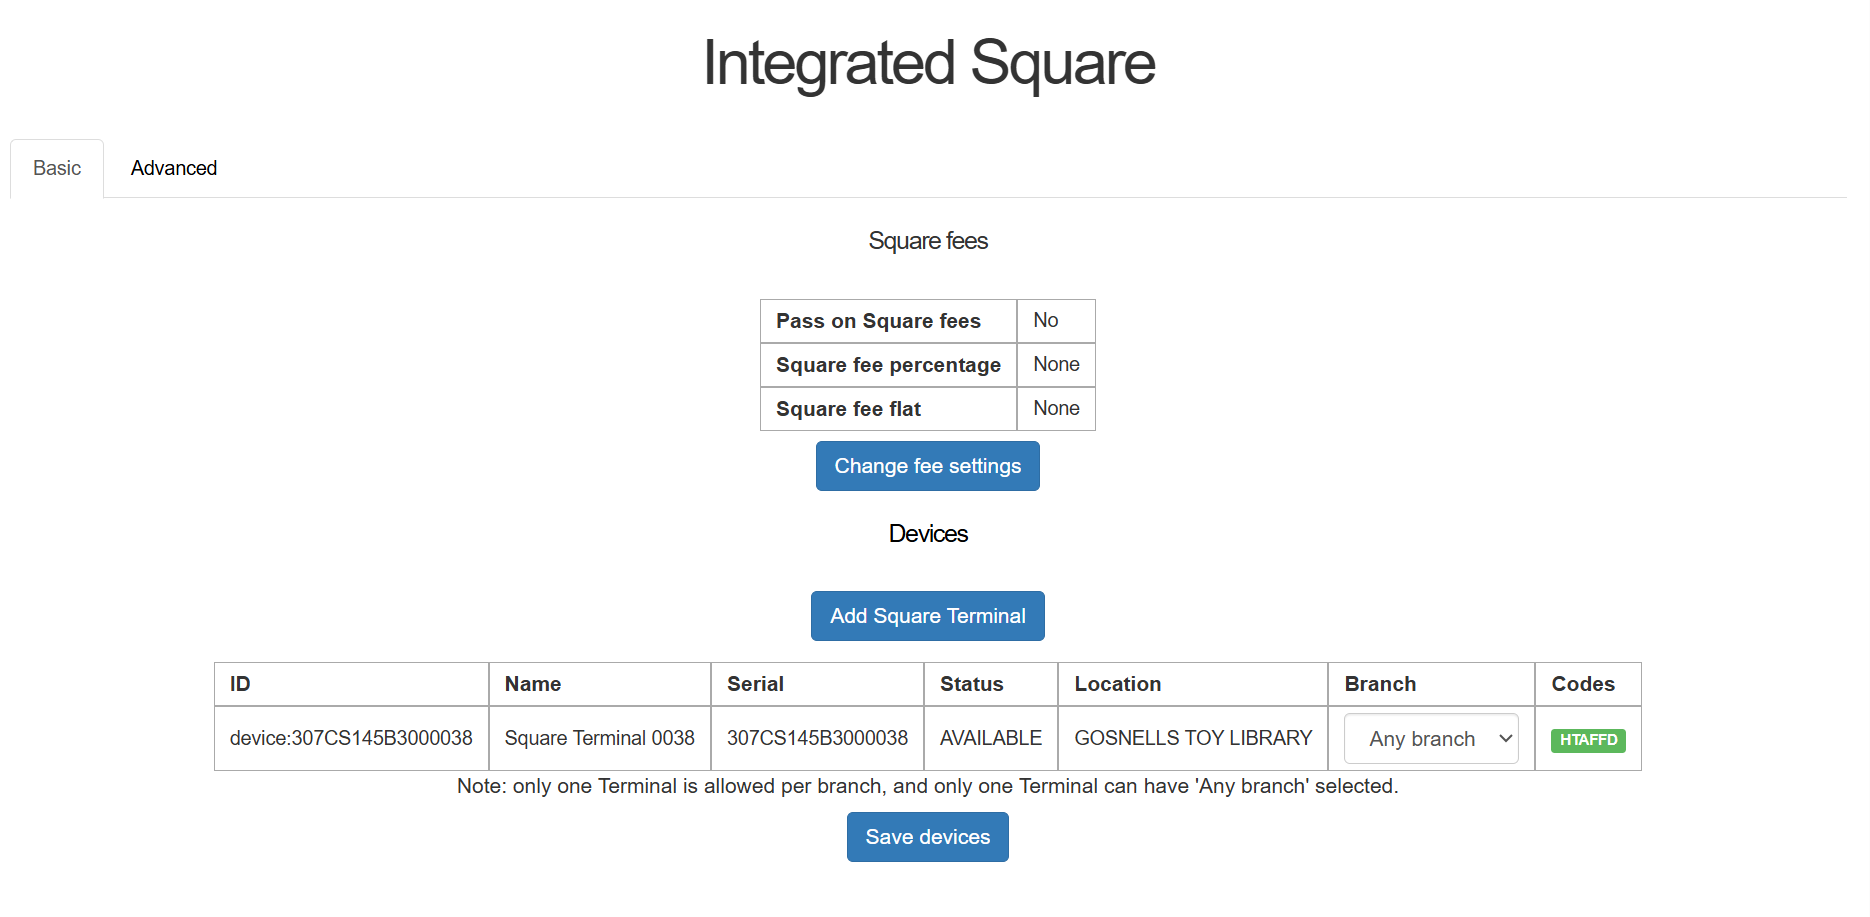This screenshot has width=1870, height=917.
Task: Click the note about one Terminal per branch
Action: click(928, 786)
